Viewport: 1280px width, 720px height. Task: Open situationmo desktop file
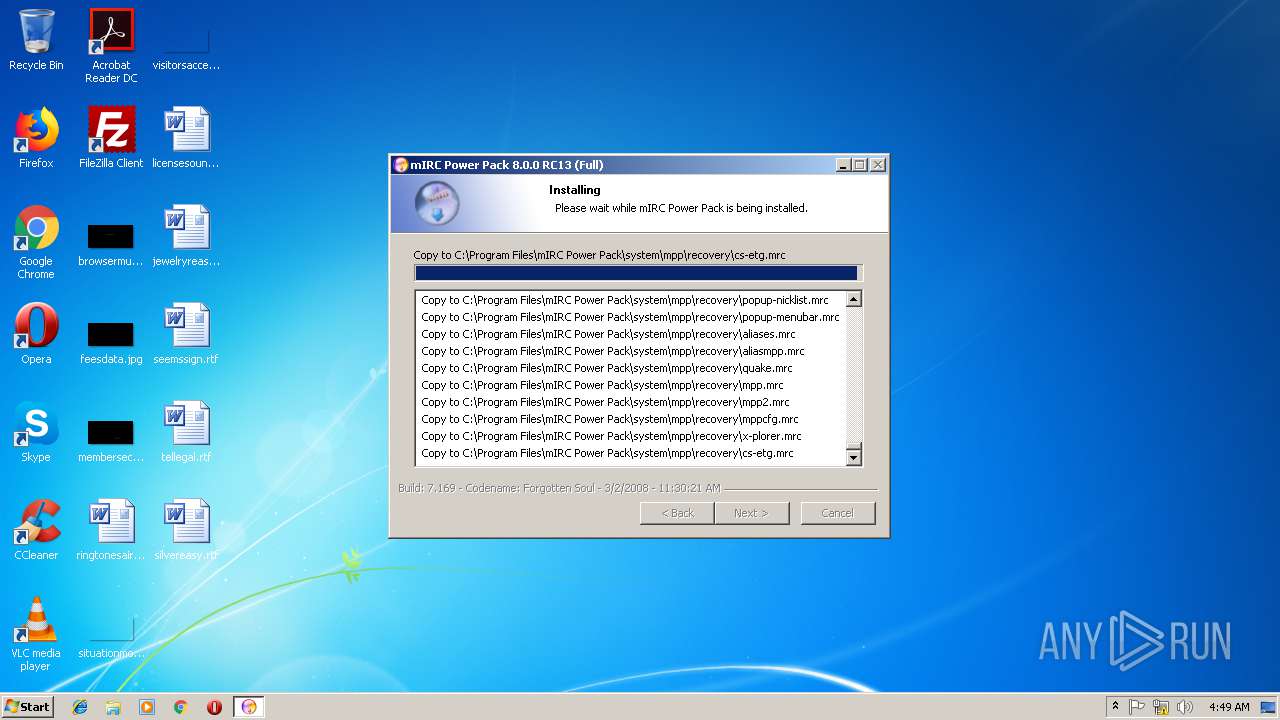(111, 638)
